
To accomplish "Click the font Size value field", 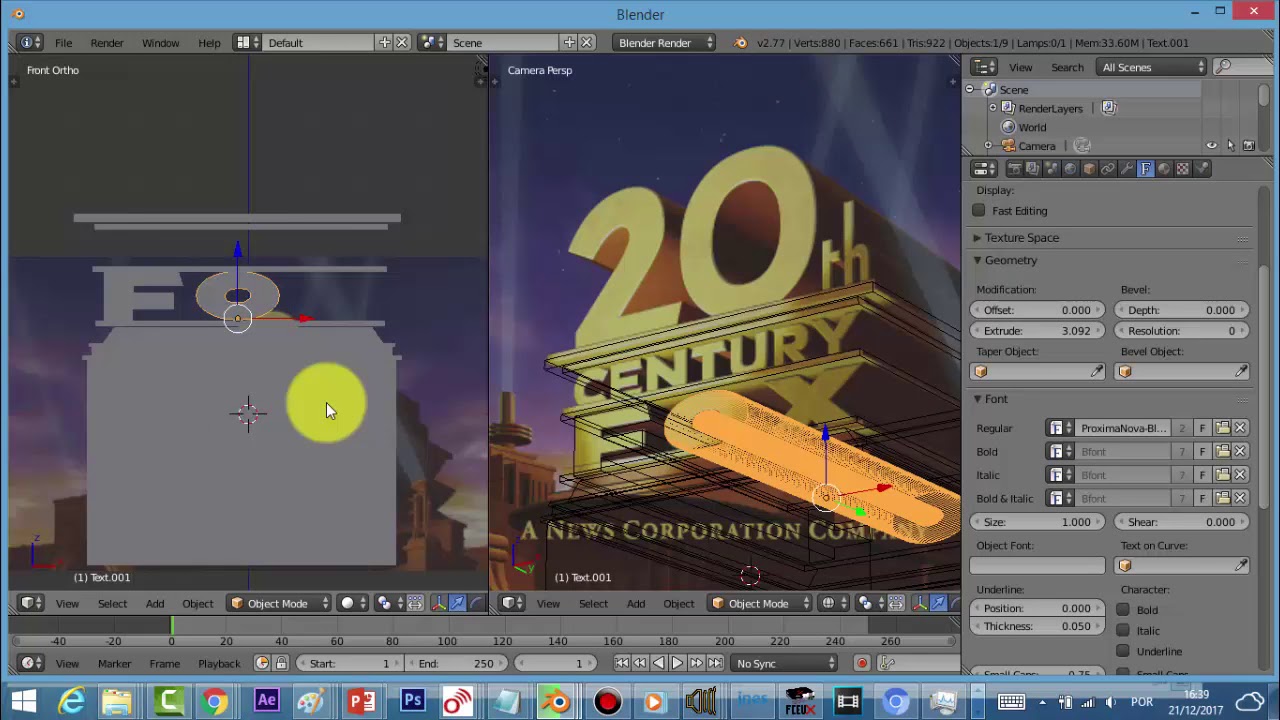I will (1037, 522).
